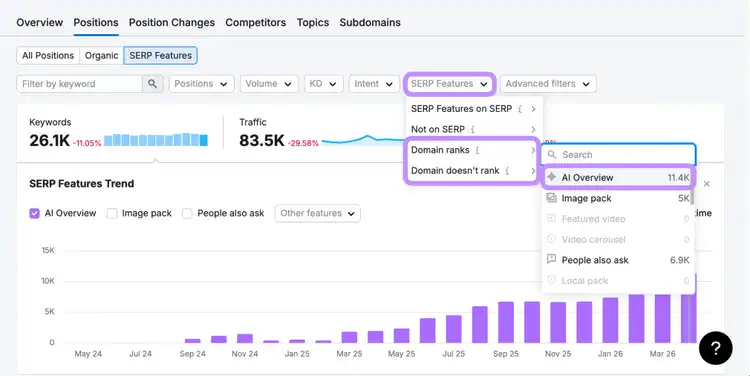750x376 pixels.
Task: Click the Keywords 26.1K value
Action: click(49, 141)
